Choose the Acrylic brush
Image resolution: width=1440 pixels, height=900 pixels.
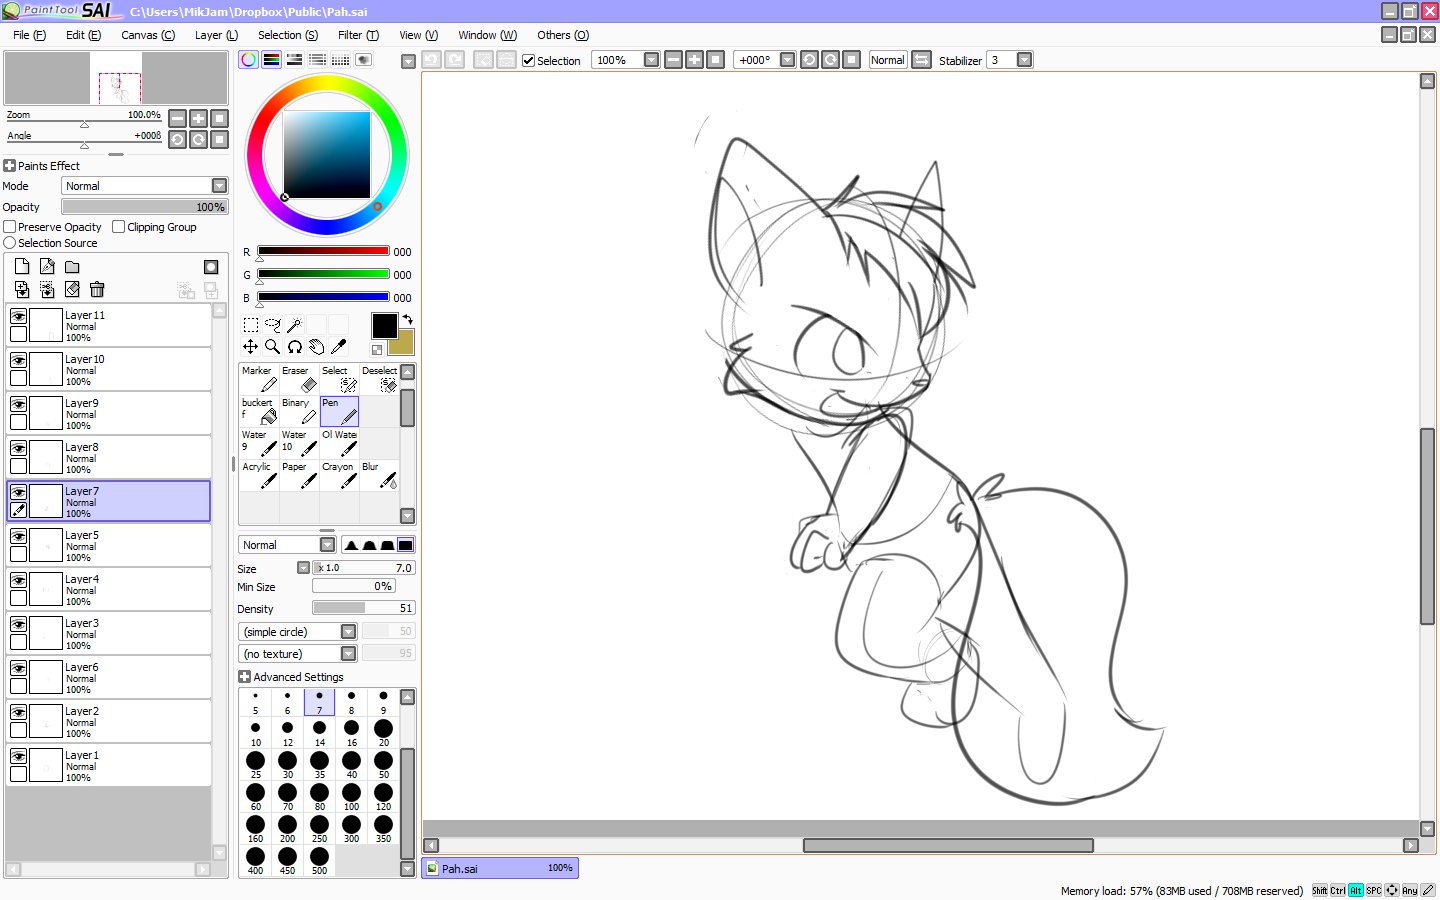[259, 476]
